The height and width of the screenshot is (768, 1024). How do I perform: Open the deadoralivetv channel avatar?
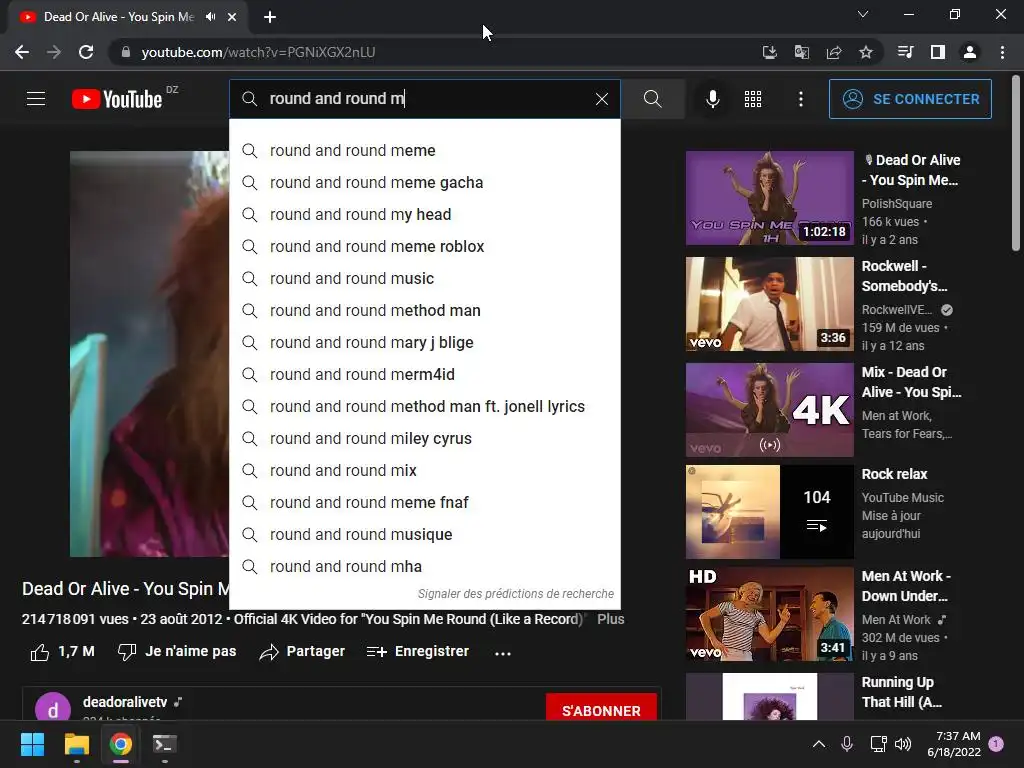[x=52, y=707]
